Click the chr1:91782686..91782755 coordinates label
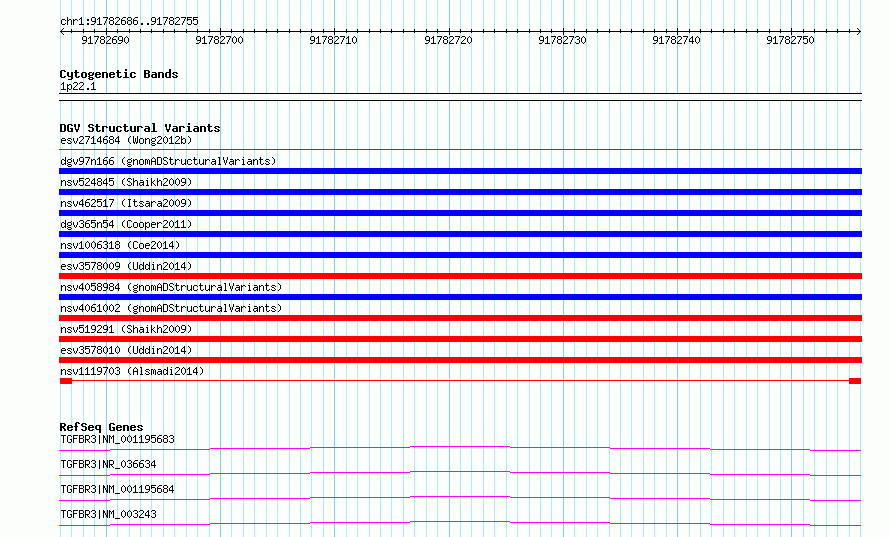 (x=129, y=22)
